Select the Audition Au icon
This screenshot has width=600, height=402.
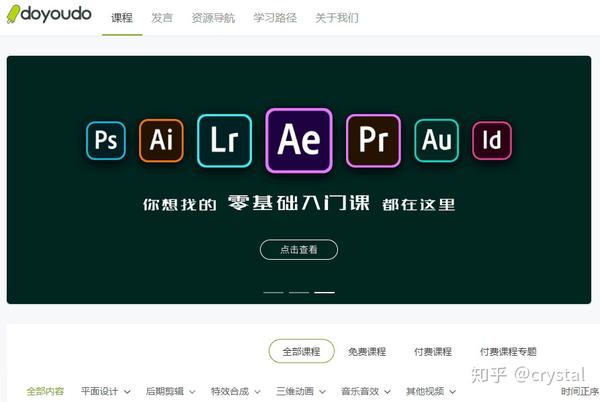pos(437,140)
